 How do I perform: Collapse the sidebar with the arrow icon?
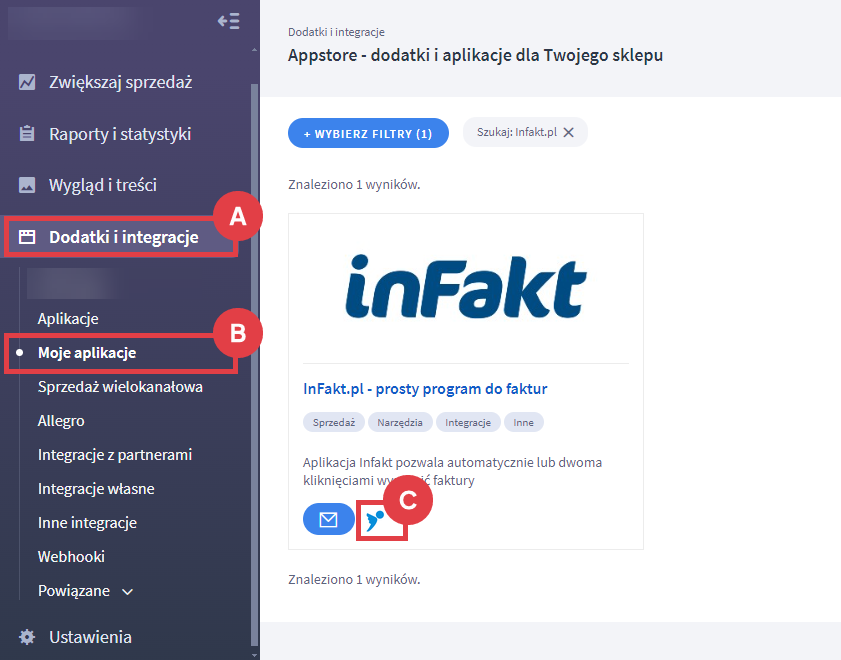228,21
